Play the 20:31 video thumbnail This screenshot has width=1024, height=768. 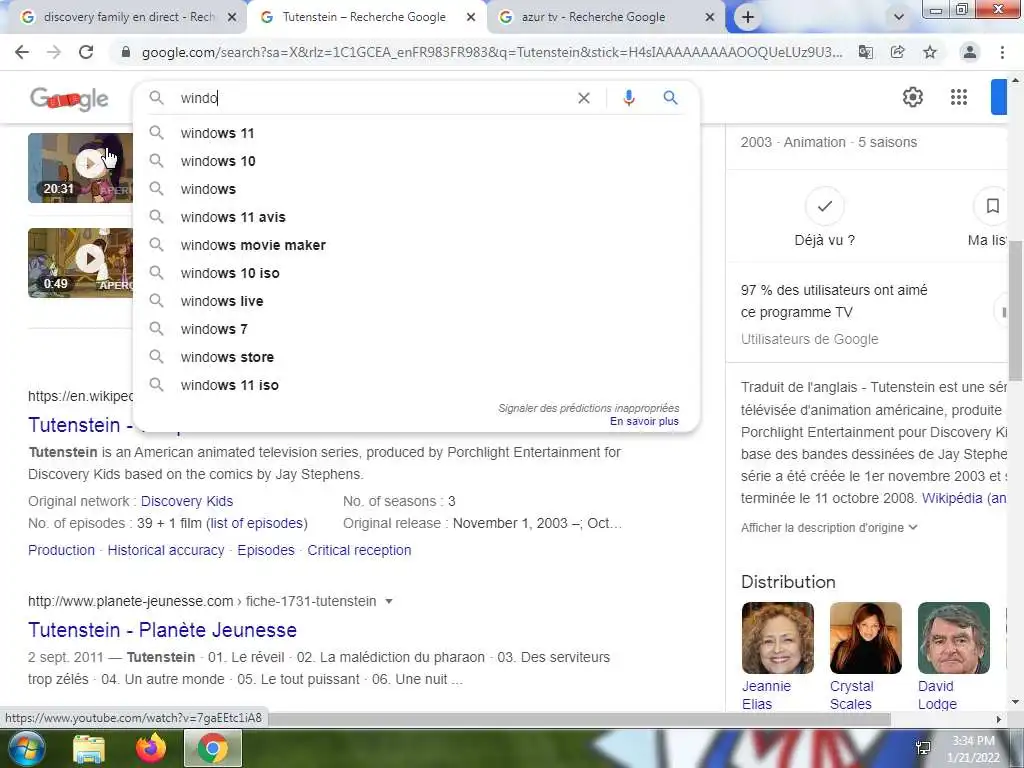click(x=80, y=168)
